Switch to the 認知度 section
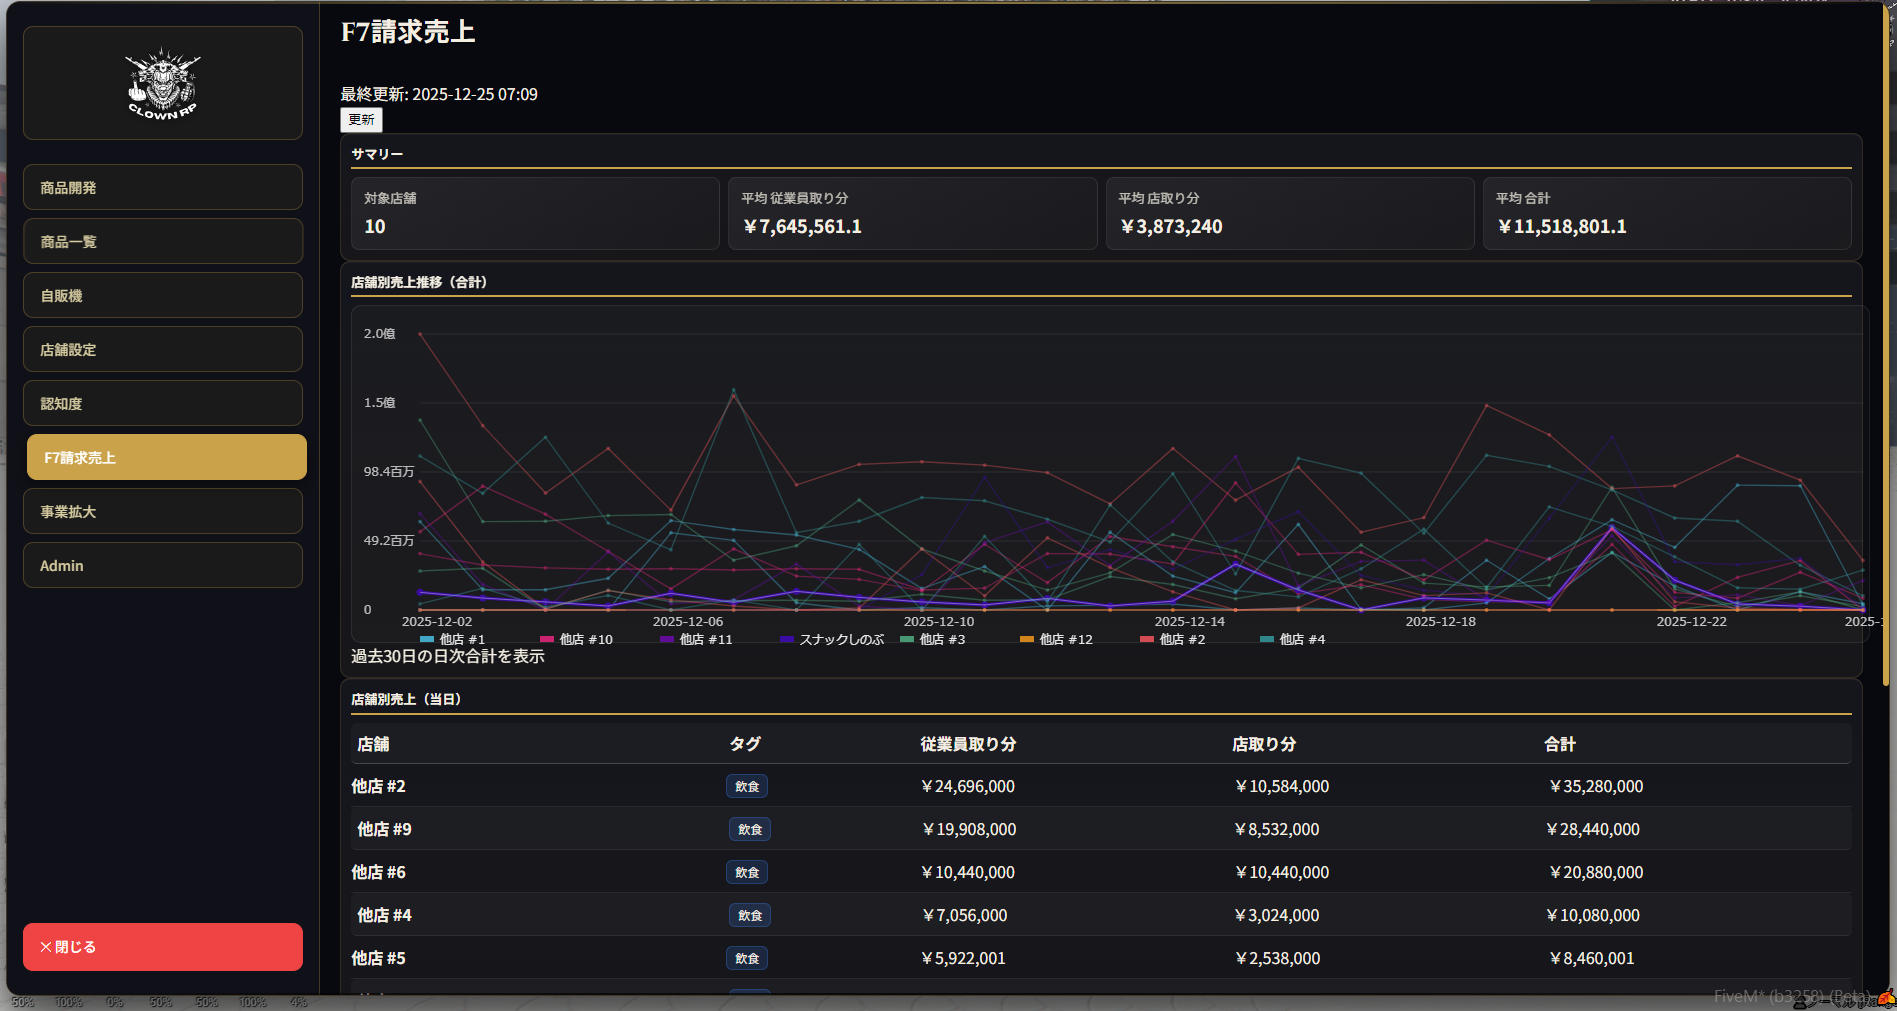The image size is (1897, 1011). (163, 404)
